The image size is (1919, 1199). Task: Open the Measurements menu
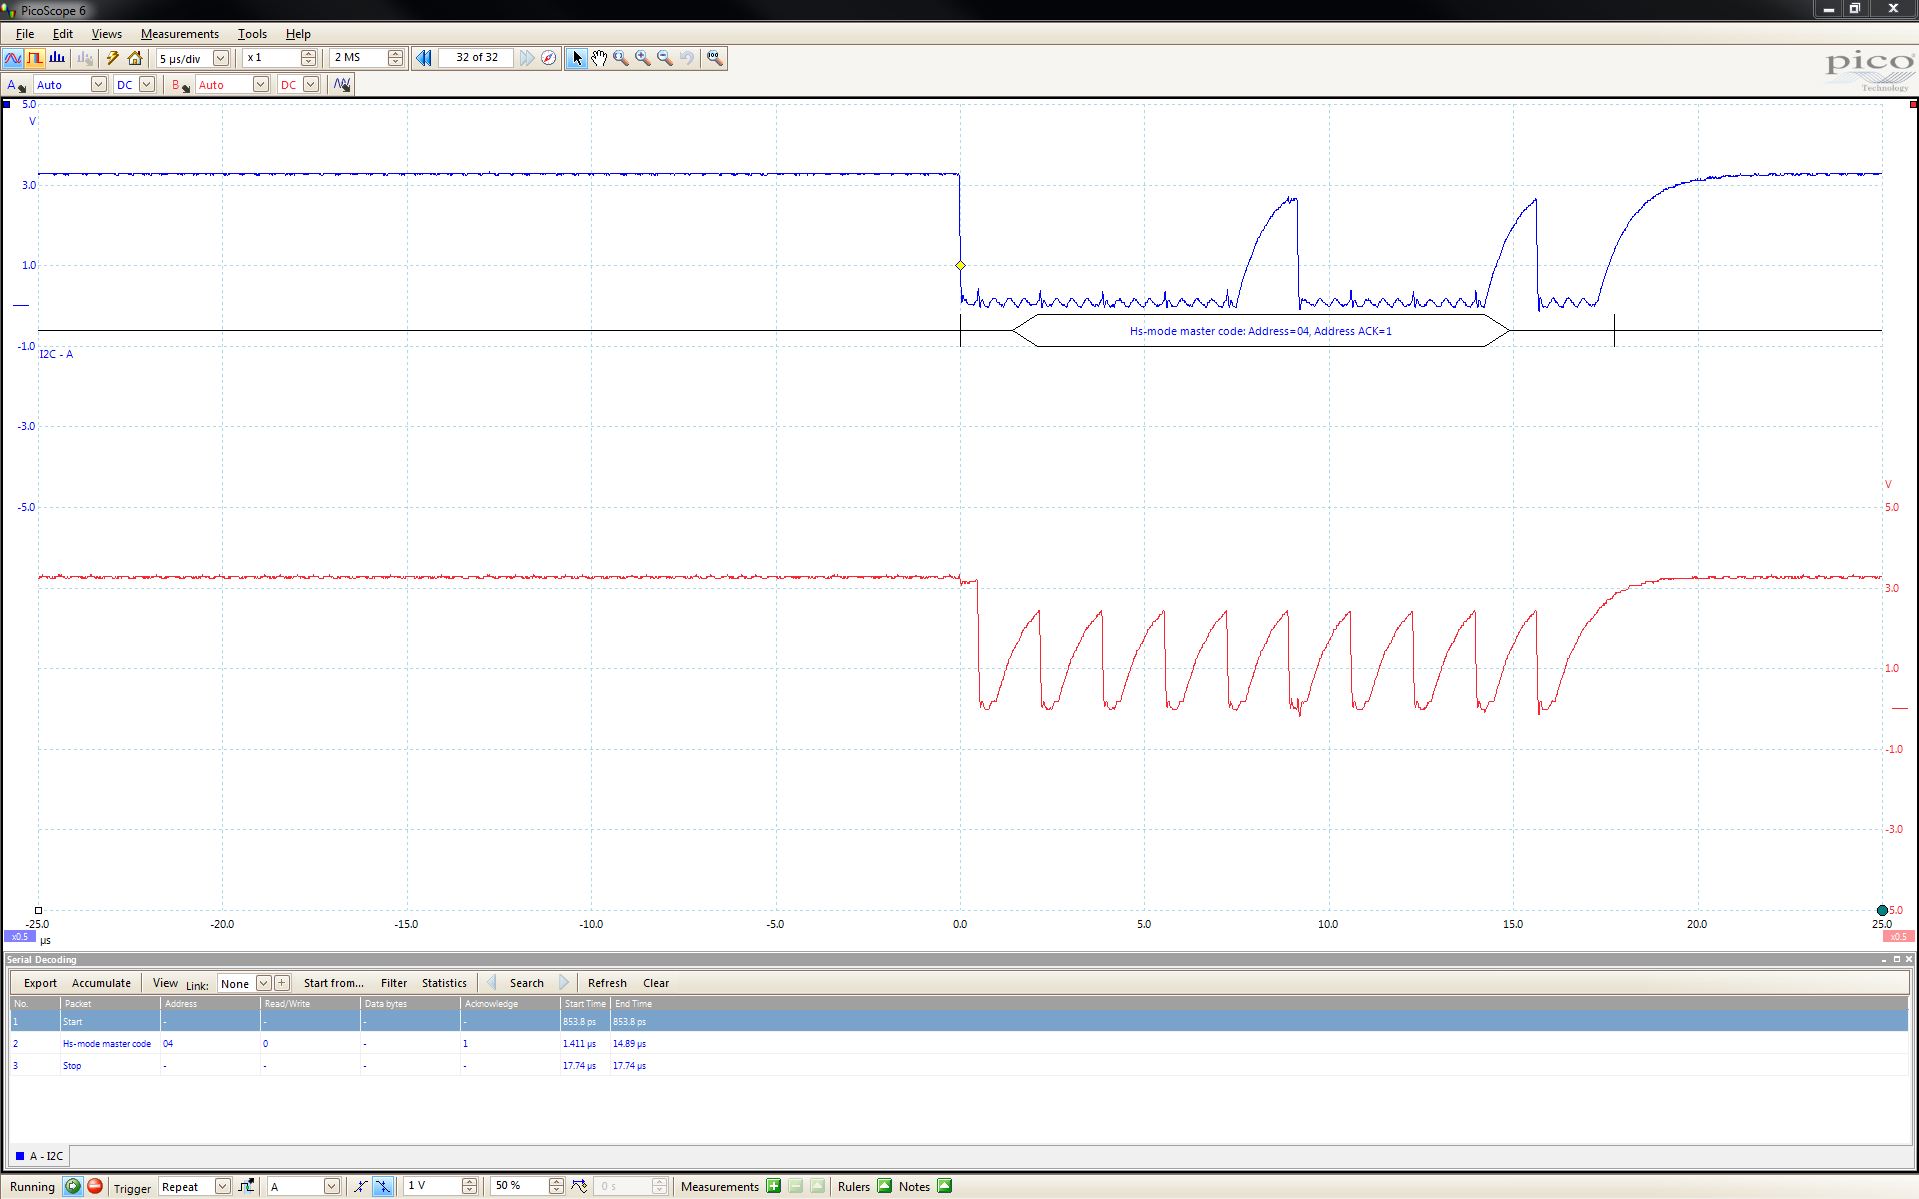click(180, 34)
